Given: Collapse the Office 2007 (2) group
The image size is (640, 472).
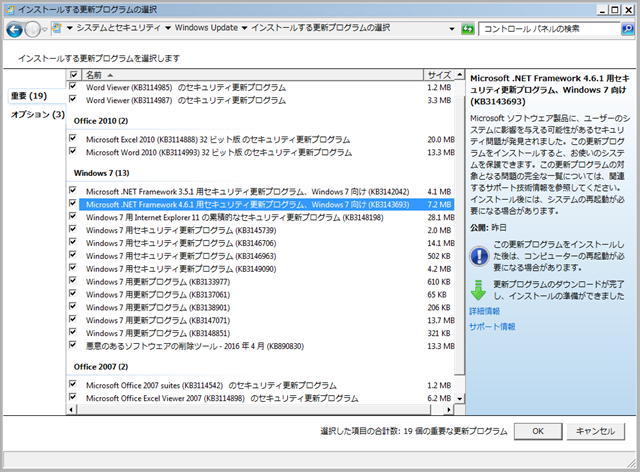Looking at the screenshot, I should [x=101, y=367].
